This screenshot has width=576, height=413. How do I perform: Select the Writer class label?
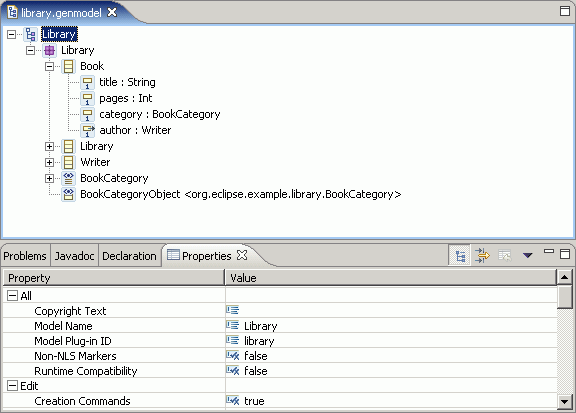[x=95, y=162]
